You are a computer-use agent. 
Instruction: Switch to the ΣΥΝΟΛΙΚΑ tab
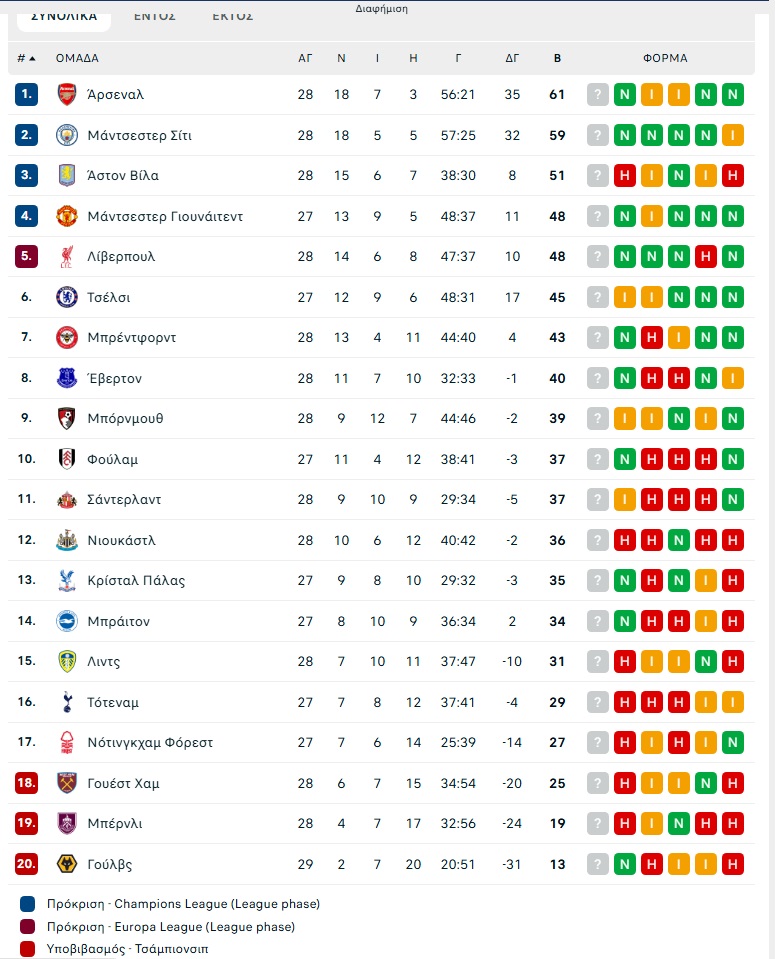pos(64,16)
